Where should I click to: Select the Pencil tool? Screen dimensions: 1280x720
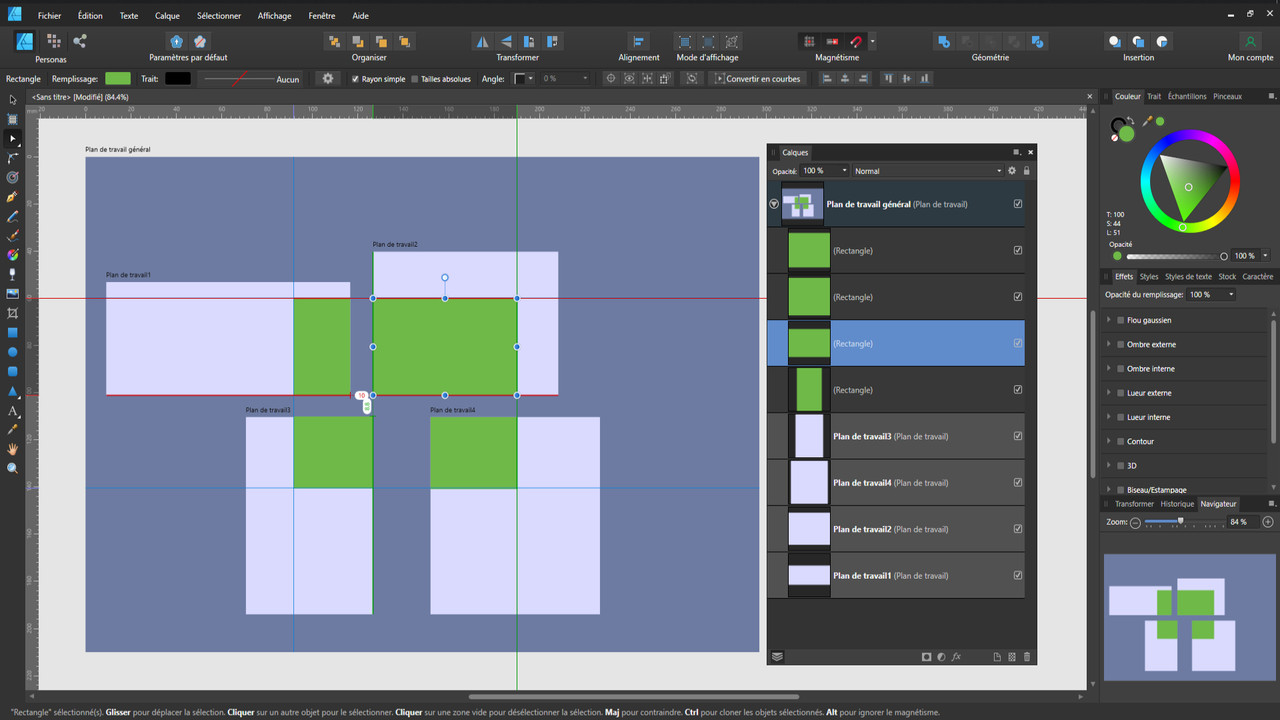13,216
